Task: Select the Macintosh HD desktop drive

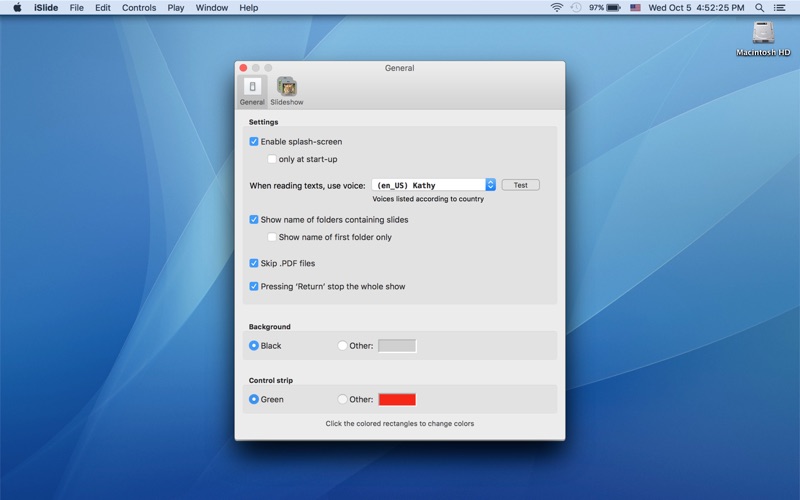Action: click(763, 38)
